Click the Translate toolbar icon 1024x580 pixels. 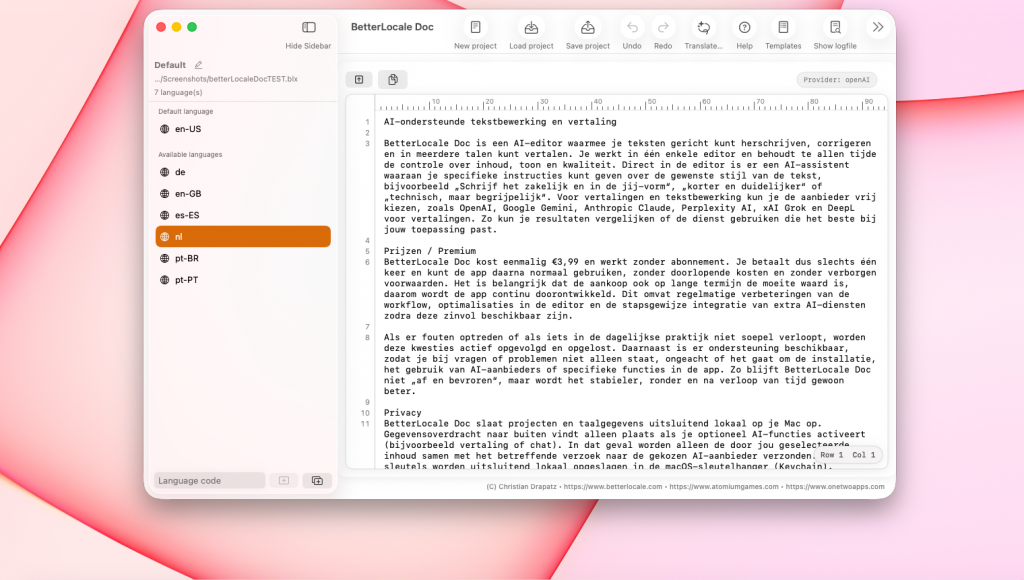click(x=703, y=28)
